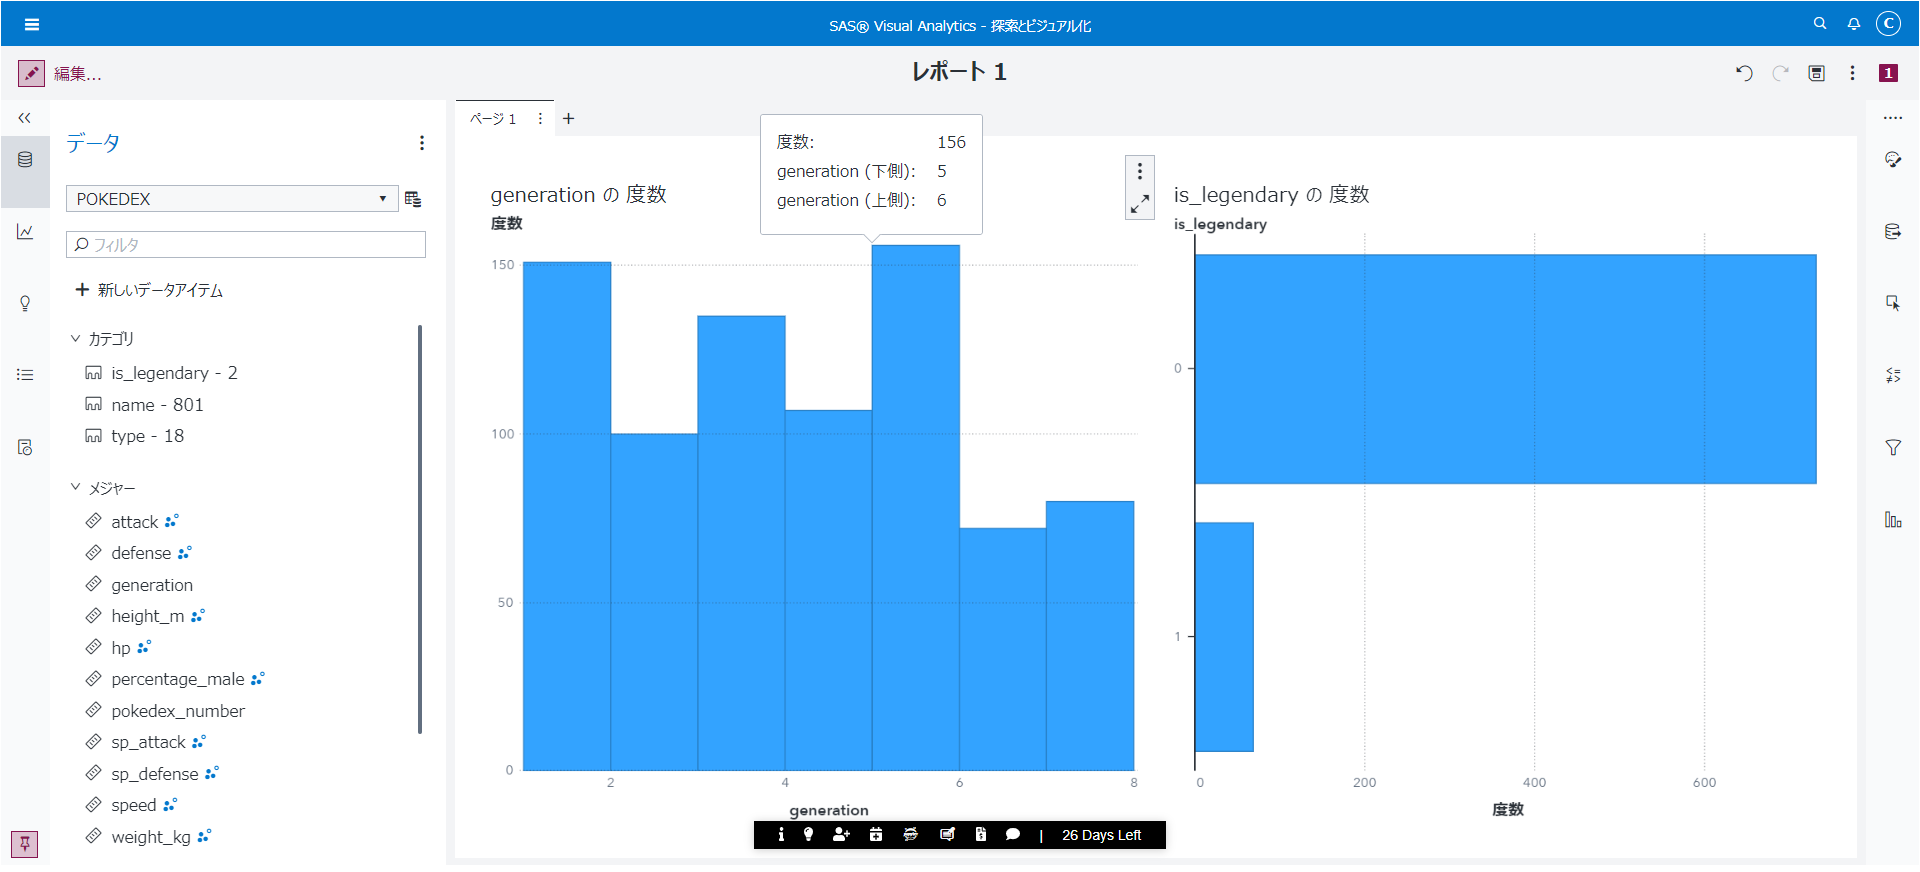1920x872 pixels.
Task: Open the report review icon in left sidebar
Action: (x=25, y=447)
